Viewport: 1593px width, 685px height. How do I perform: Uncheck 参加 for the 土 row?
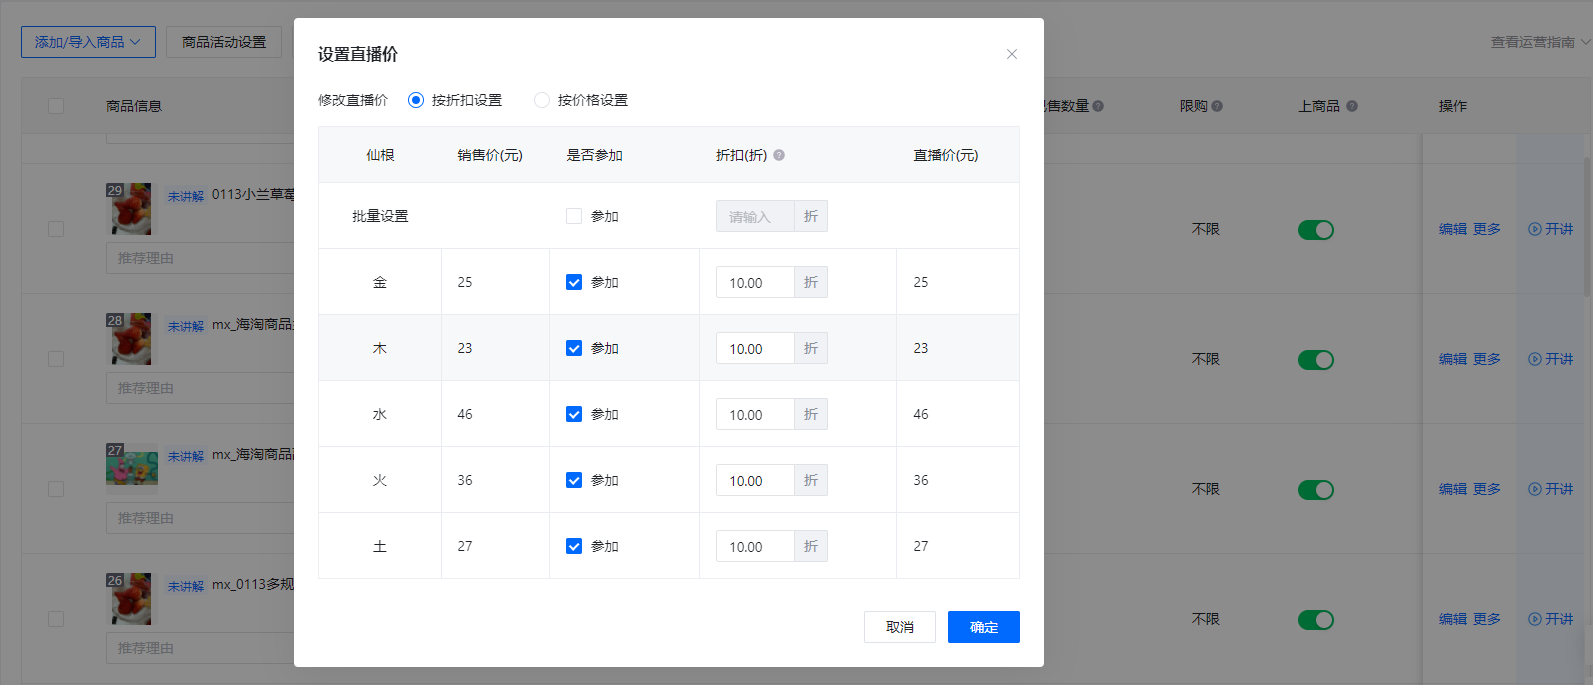click(574, 546)
